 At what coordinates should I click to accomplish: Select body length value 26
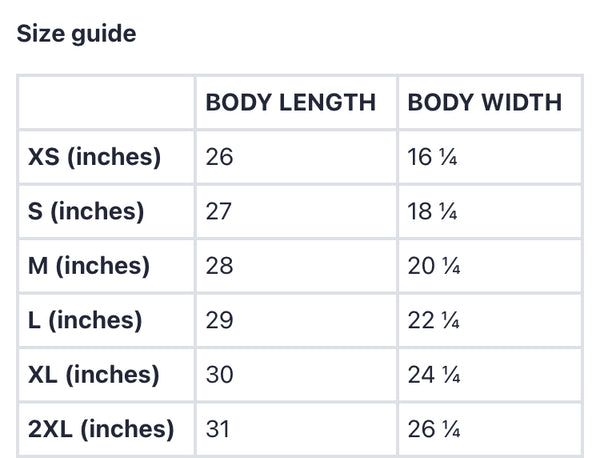pos(219,157)
